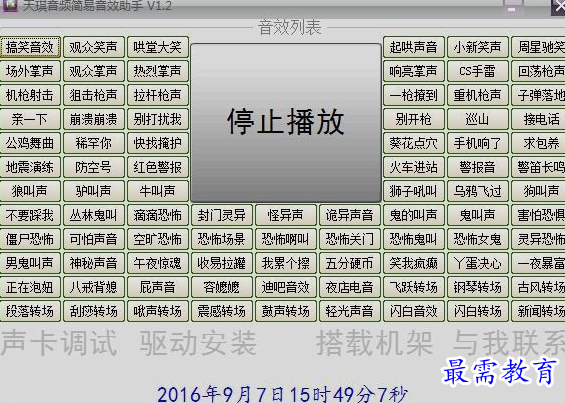Screen dimensions: 565x403
Task: Trigger the 封门灵异 sound
Action: point(222,215)
